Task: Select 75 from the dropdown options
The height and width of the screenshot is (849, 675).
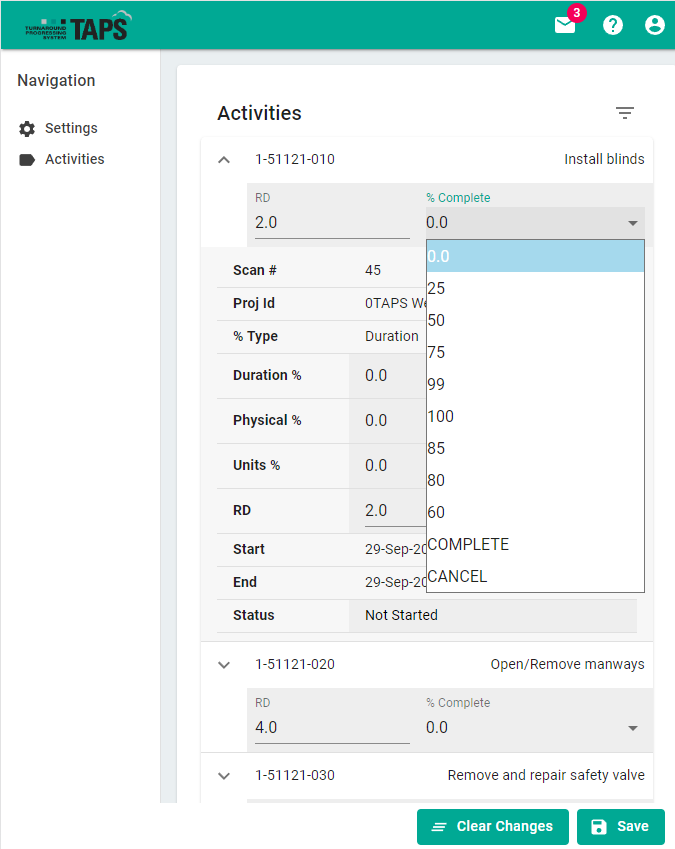Action: [535, 352]
